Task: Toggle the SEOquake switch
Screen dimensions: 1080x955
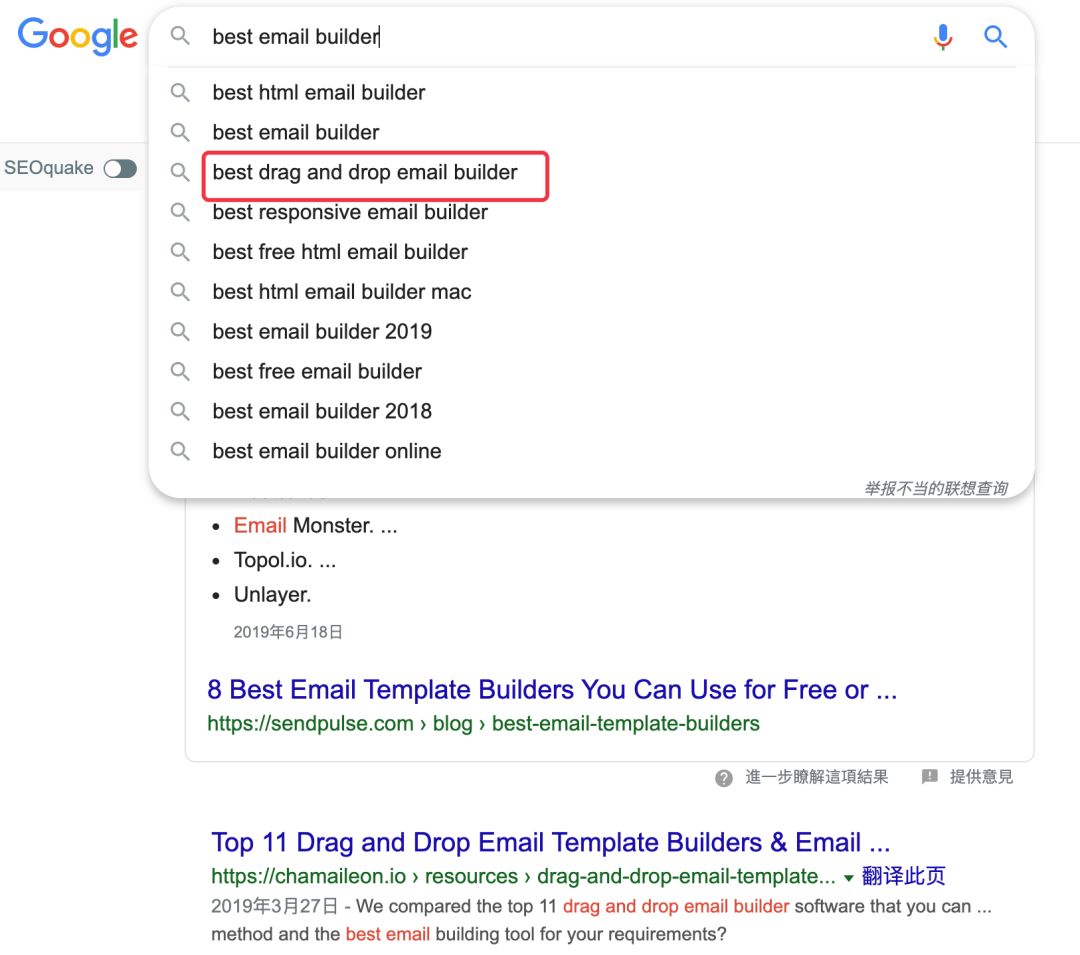Action: pyautogui.click(x=121, y=169)
